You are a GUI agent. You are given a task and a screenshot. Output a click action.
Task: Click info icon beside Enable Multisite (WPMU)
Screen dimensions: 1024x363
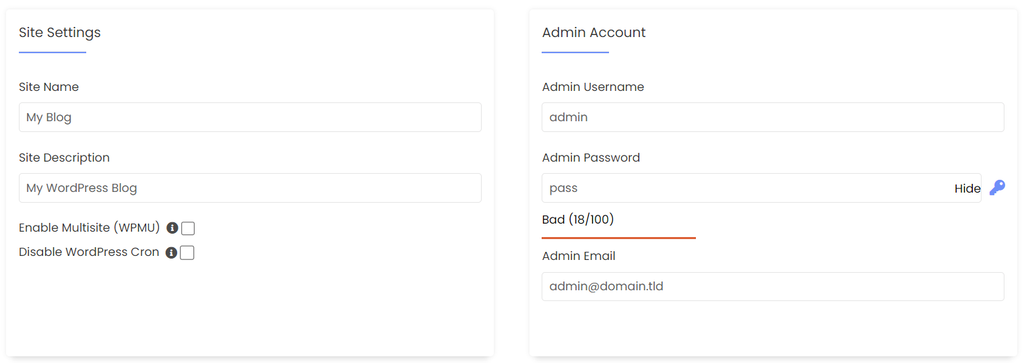point(172,228)
